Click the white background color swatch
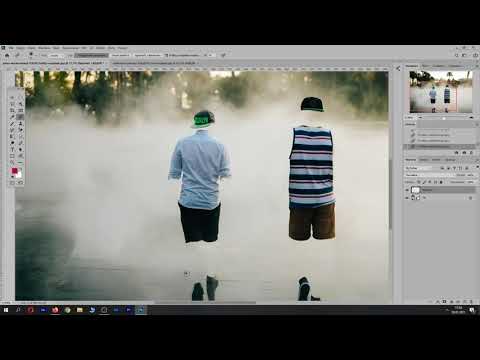Screen dimensions: 480x360 click(x=19, y=174)
